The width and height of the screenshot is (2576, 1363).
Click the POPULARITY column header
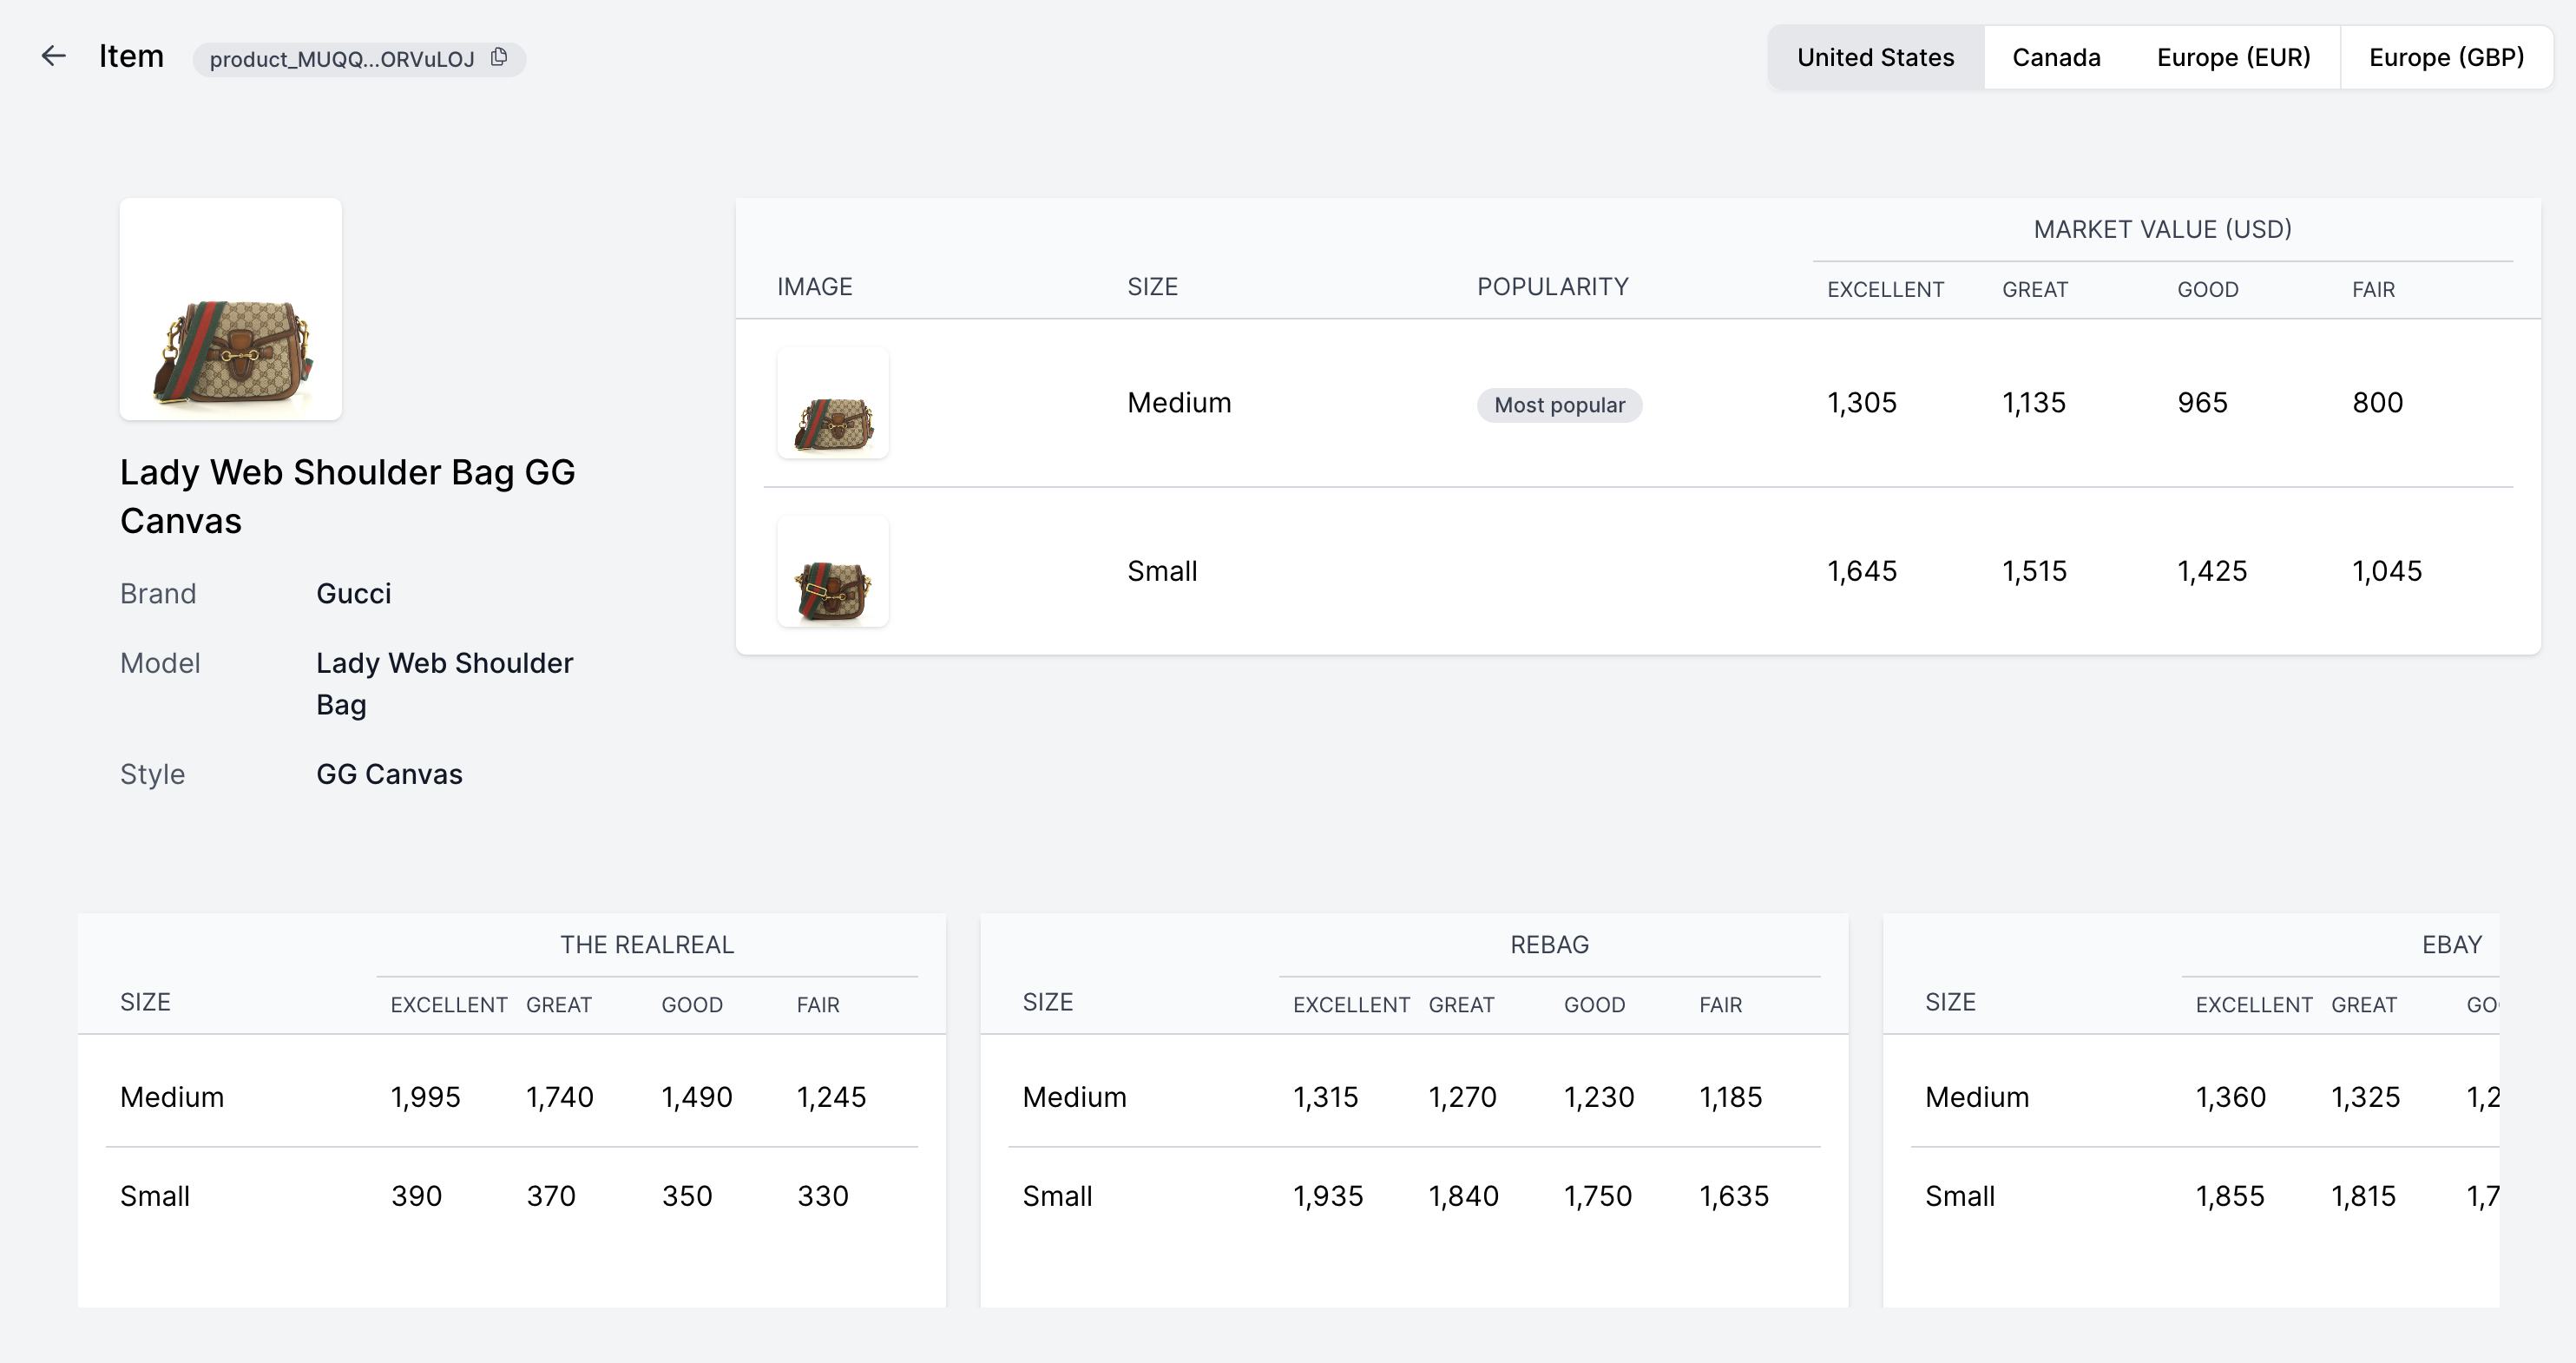click(x=1552, y=287)
